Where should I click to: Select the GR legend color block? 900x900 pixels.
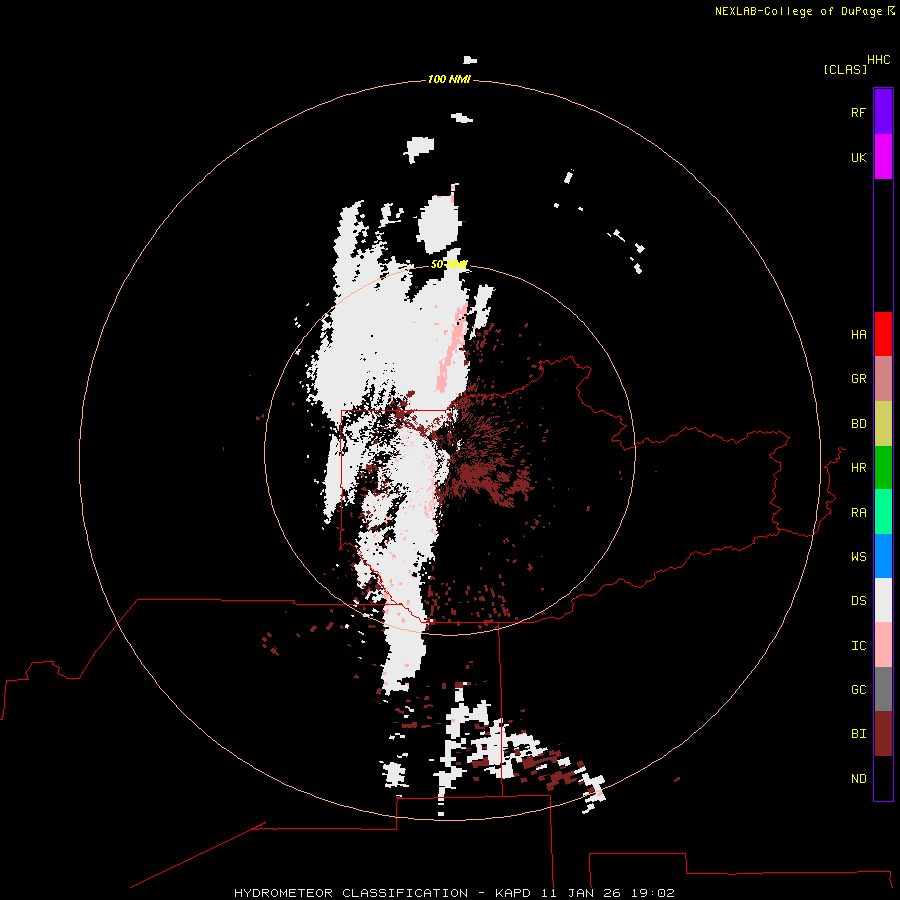(x=883, y=379)
